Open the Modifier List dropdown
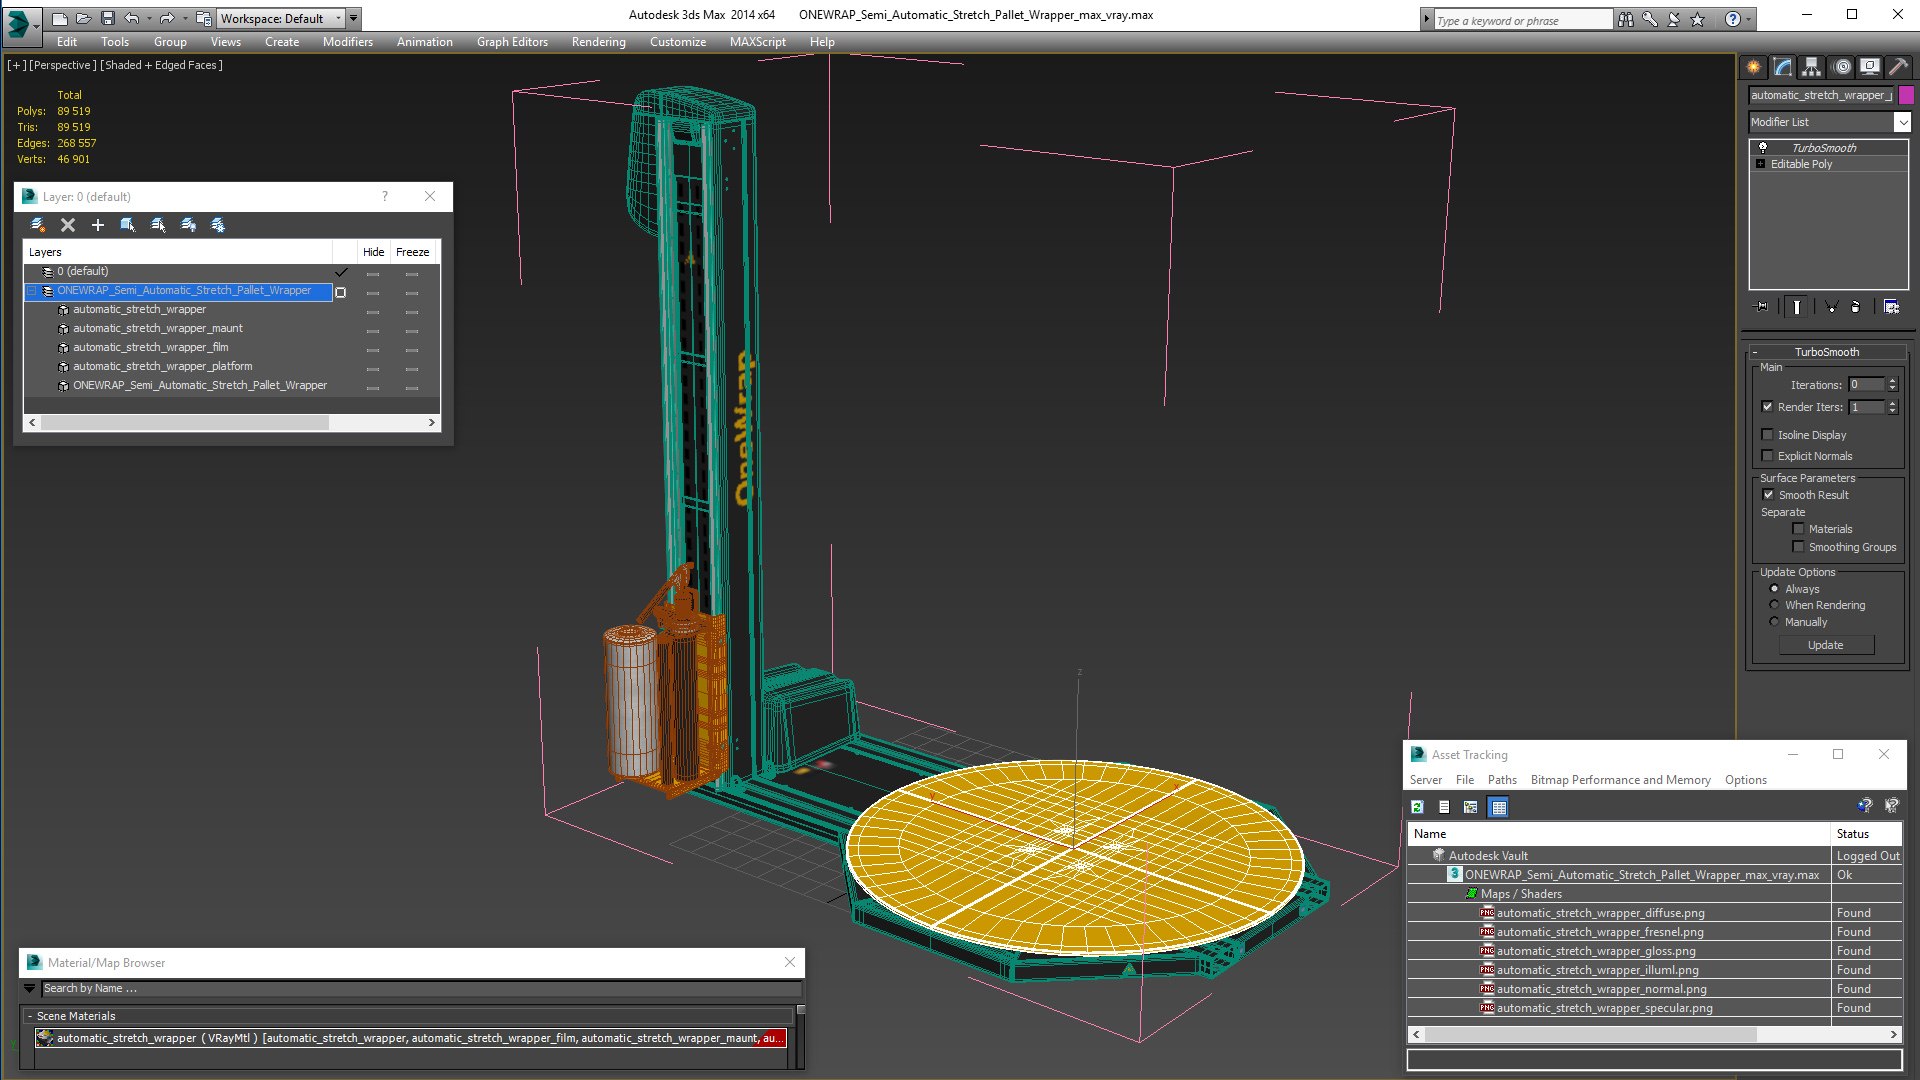The image size is (1920, 1080). [1829, 122]
